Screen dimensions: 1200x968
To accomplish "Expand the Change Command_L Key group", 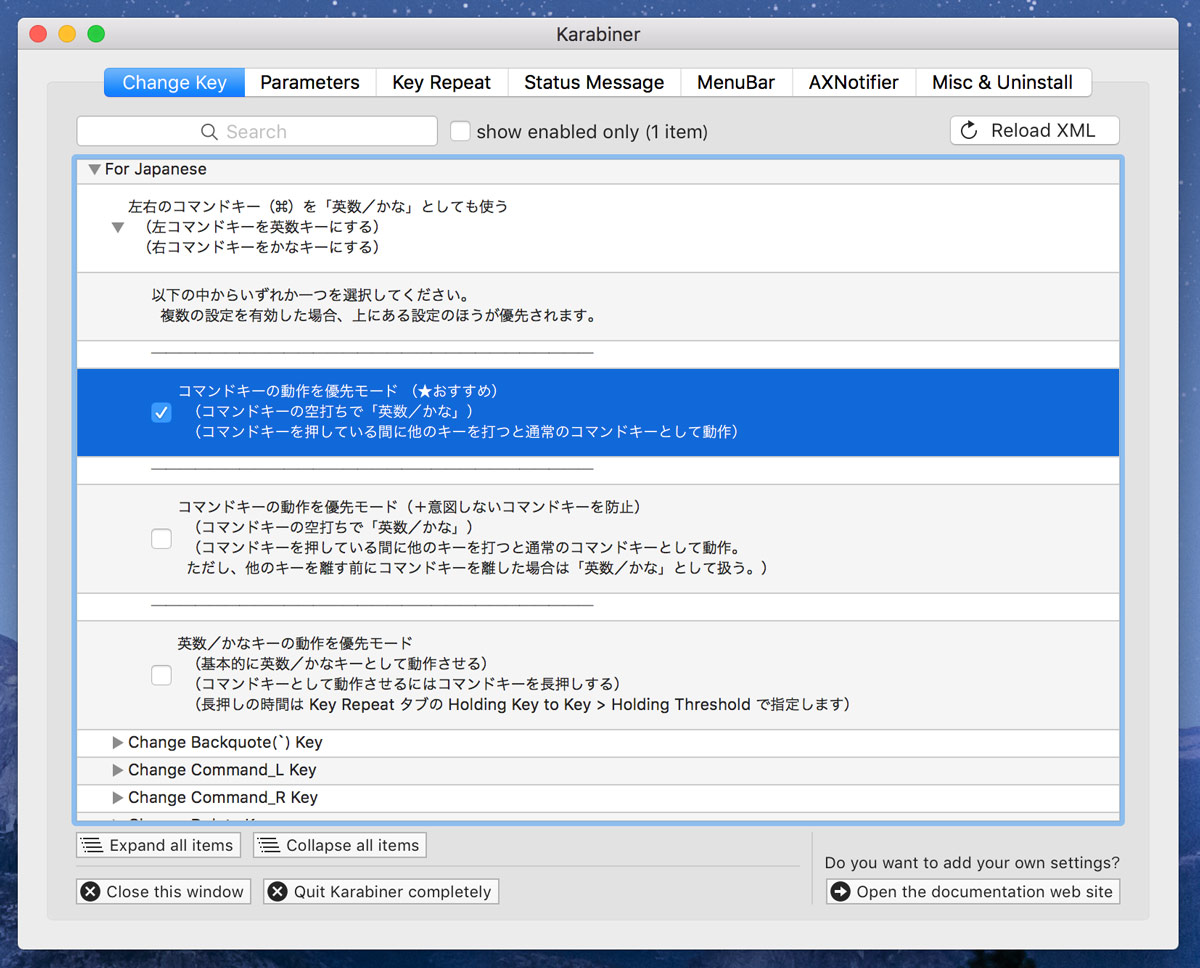I will 118,770.
